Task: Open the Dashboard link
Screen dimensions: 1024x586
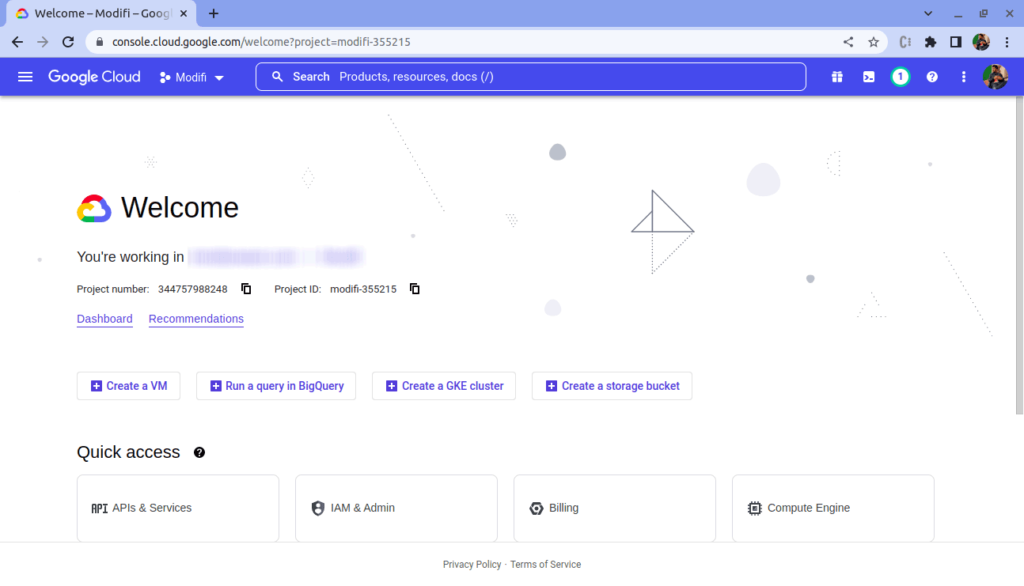Action: [x=104, y=319]
